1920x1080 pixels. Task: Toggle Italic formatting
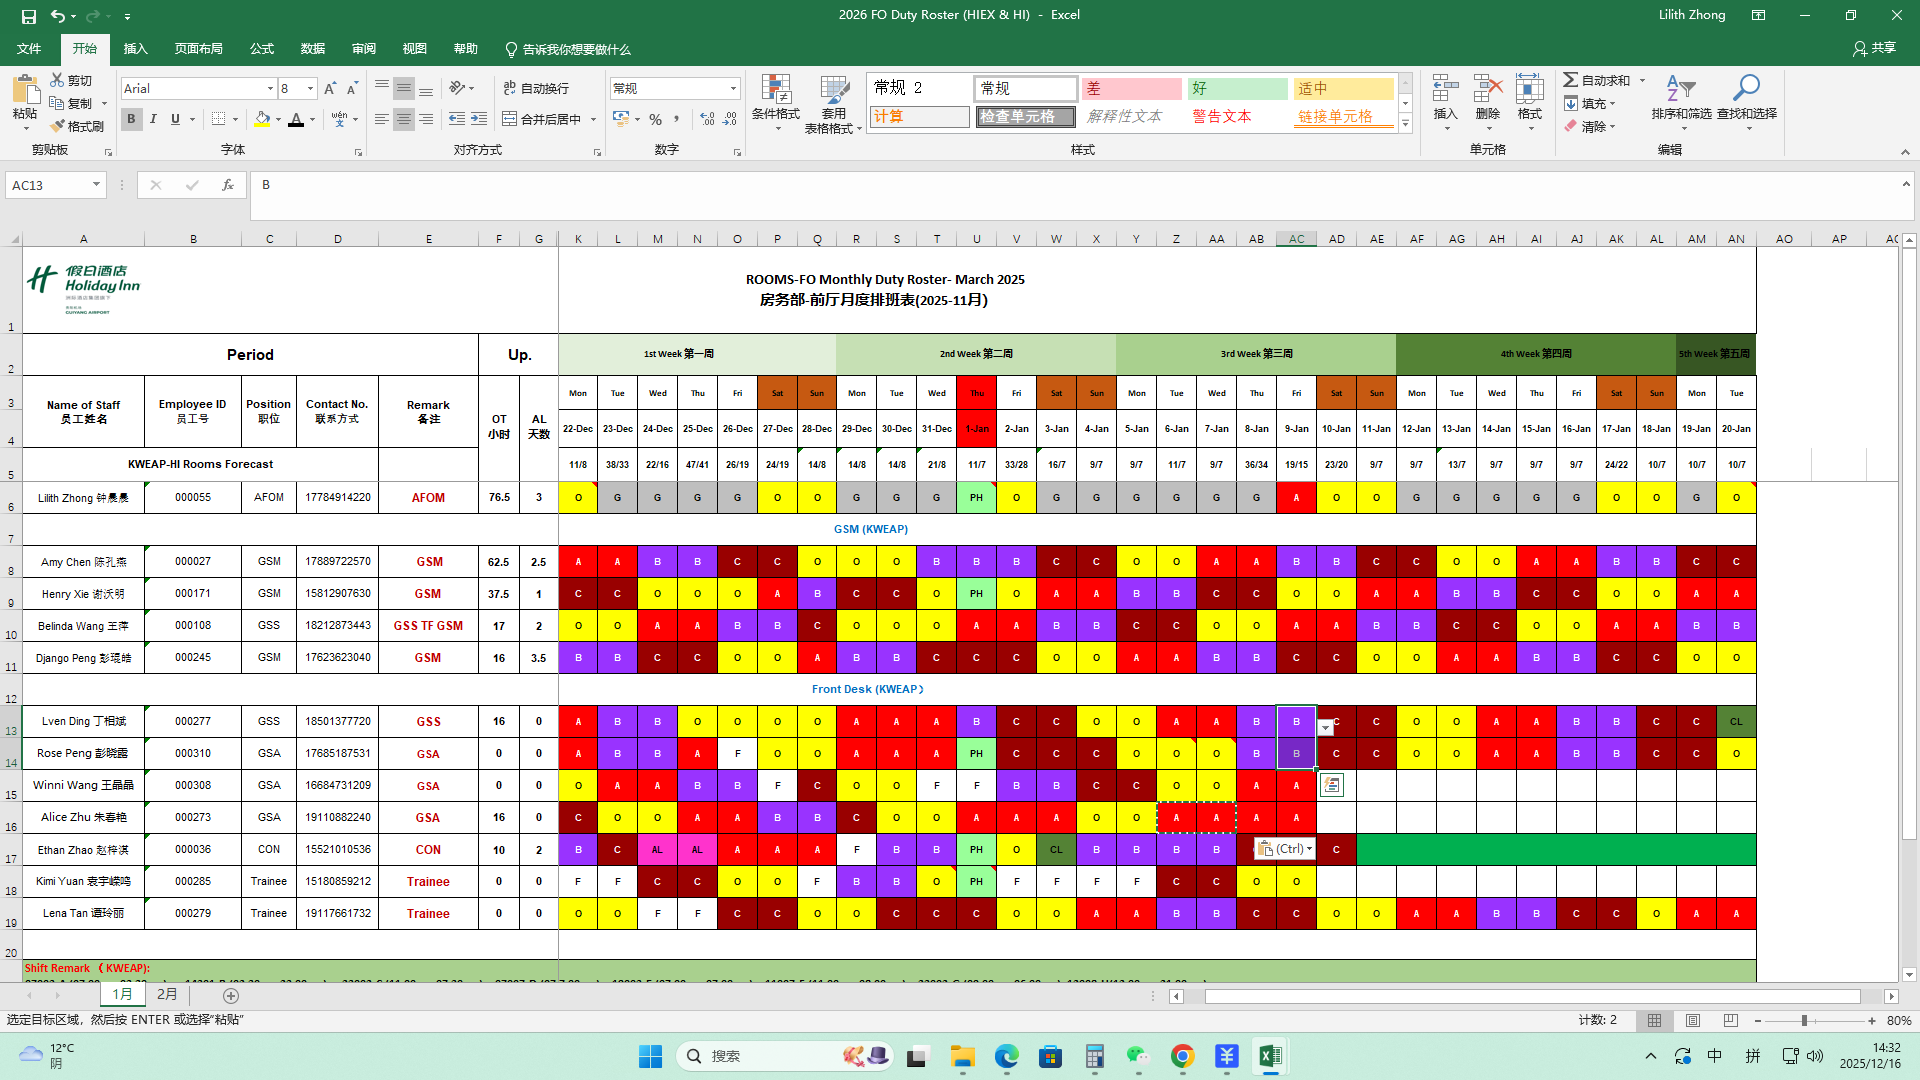click(x=153, y=119)
